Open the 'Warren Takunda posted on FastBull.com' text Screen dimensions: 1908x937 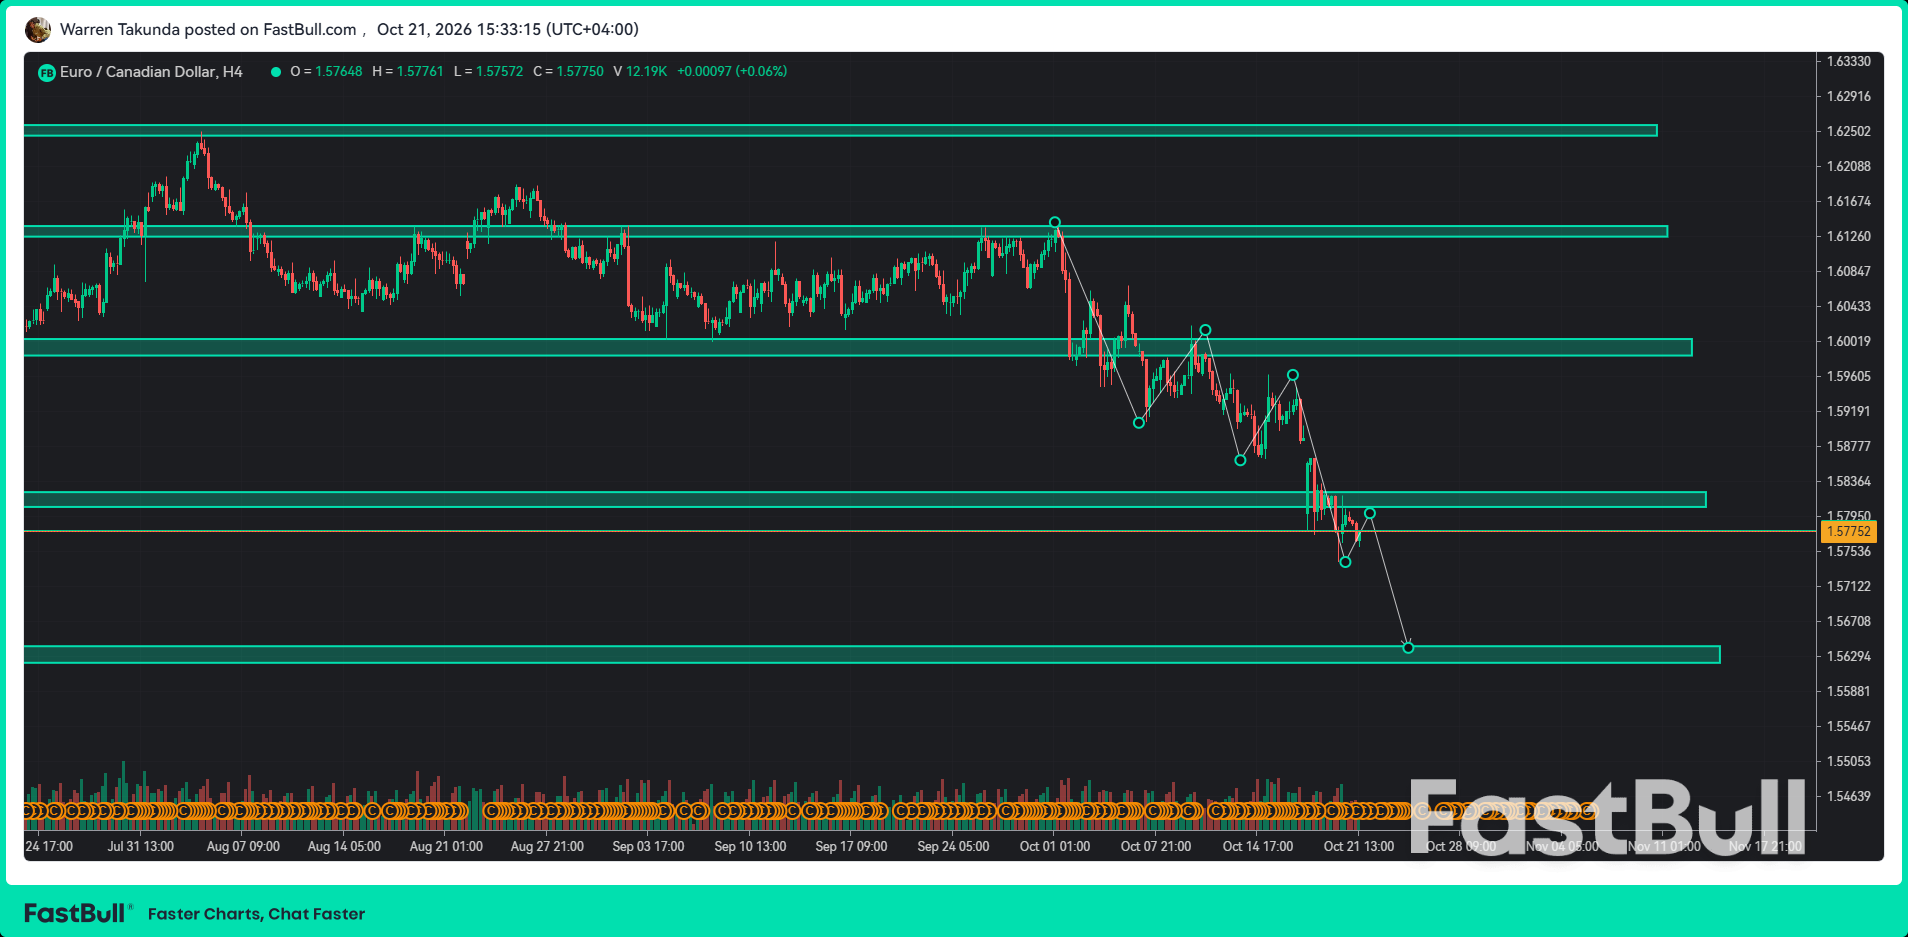tap(208, 30)
